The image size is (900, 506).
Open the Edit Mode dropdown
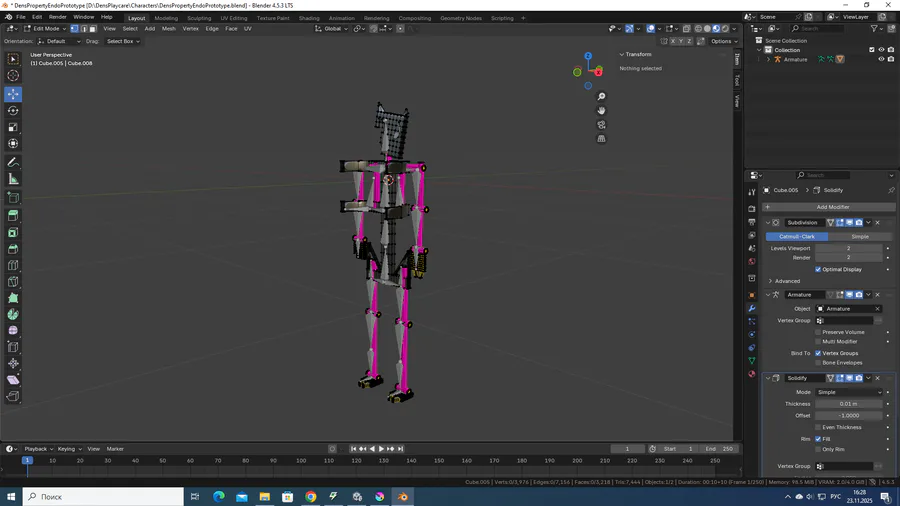(x=44, y=29)
